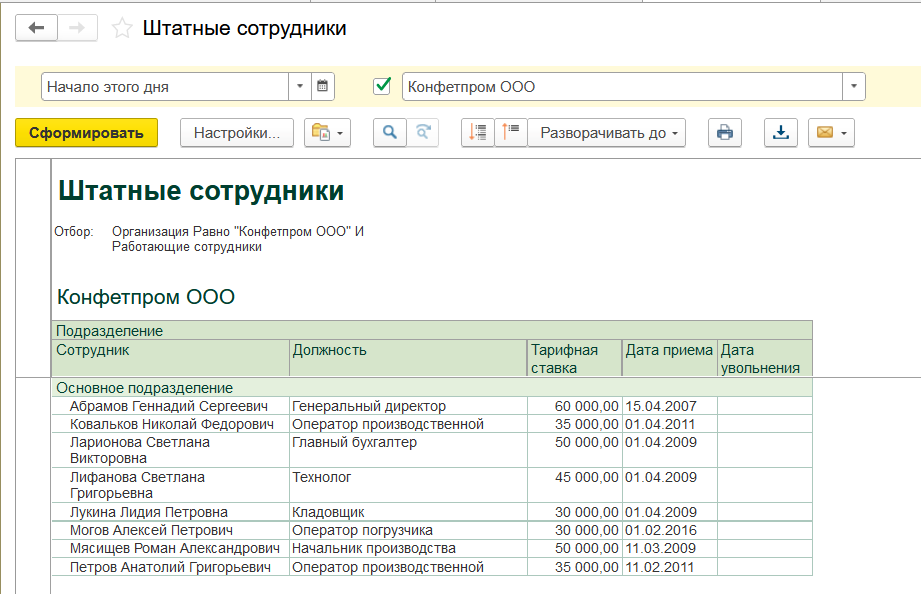
Task: Select employee Абрамов Геннадий Сергеевич
Action: click(x=171, y=406)
